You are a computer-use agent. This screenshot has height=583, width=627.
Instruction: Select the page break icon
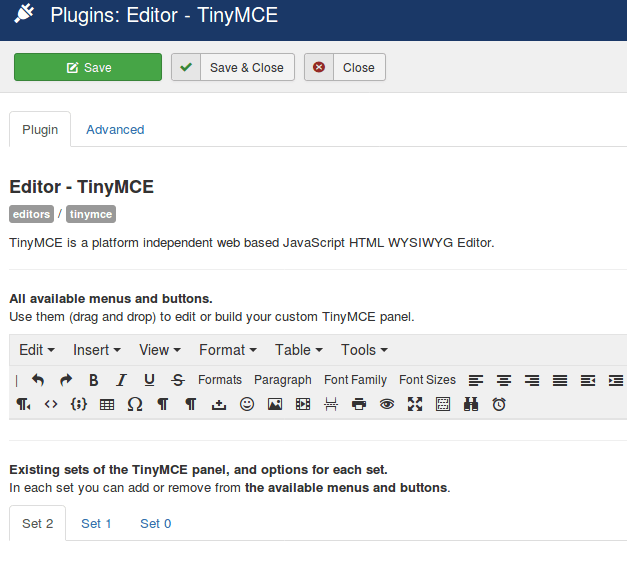coord(331,405)
